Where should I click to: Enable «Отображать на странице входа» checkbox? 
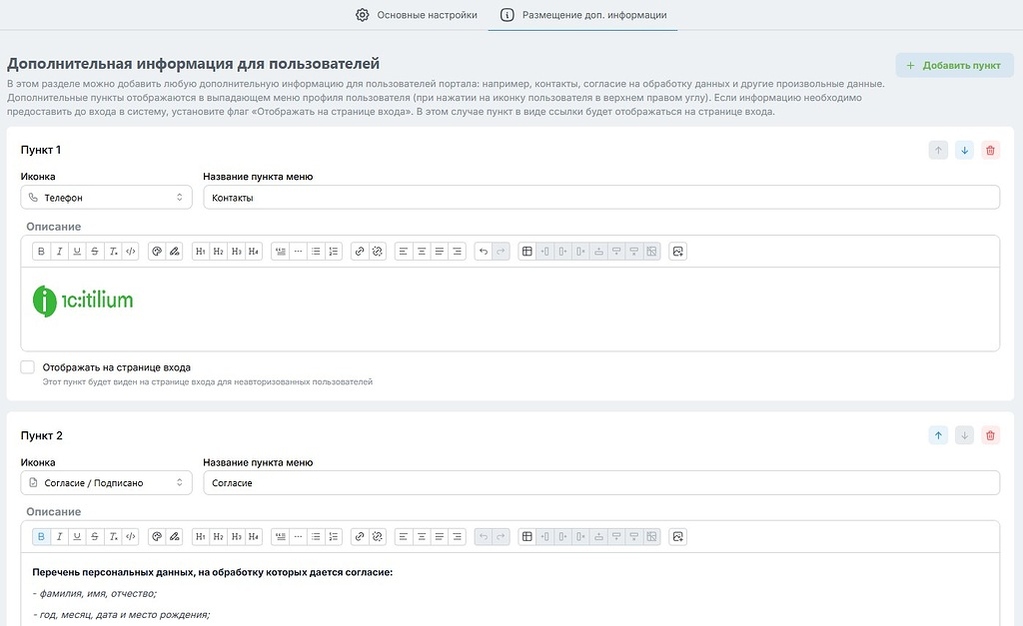[x=28, y=367]
